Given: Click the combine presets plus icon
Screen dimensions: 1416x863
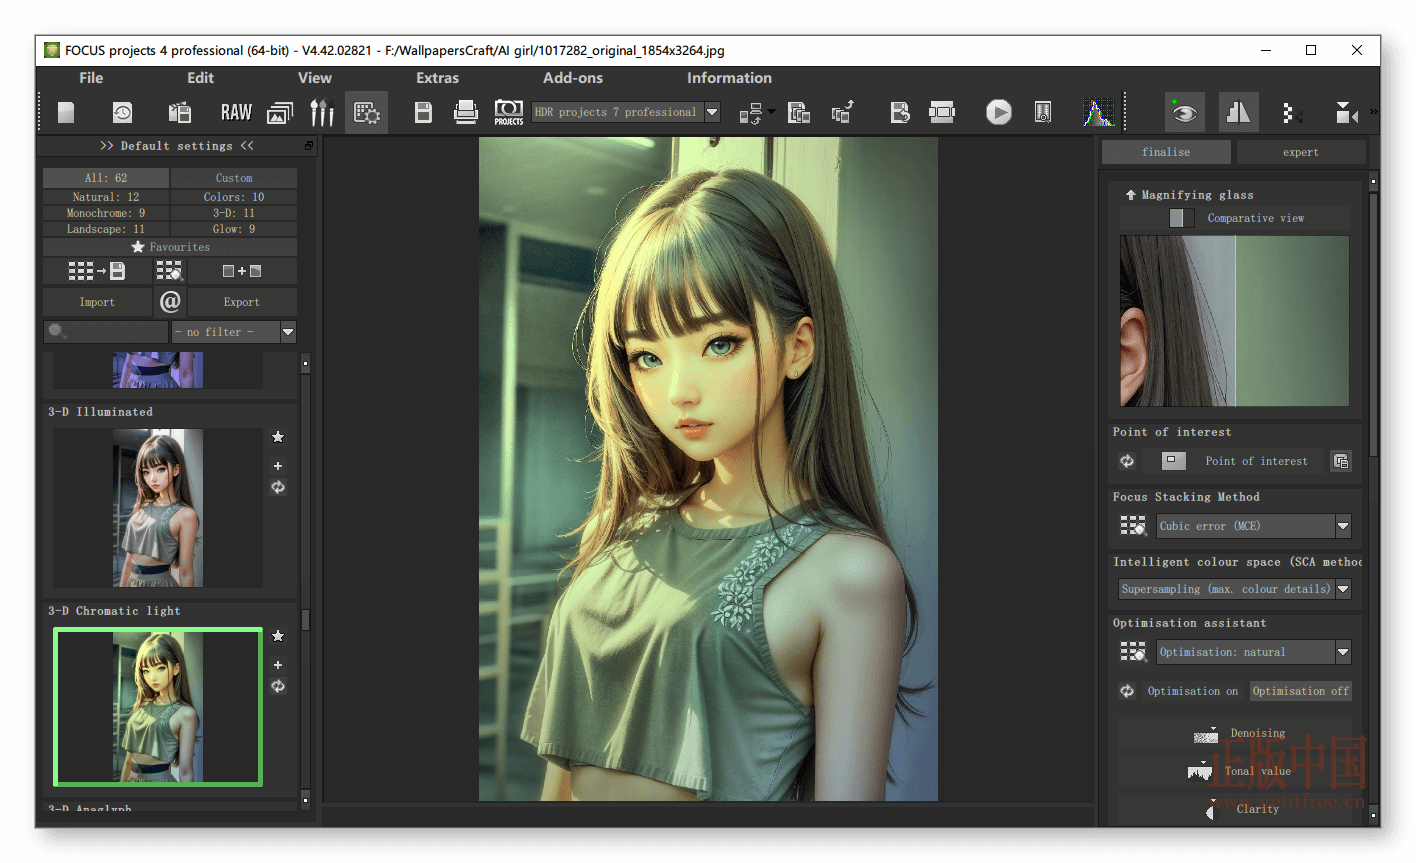Looking at the screenshot, I should (241, 271).
